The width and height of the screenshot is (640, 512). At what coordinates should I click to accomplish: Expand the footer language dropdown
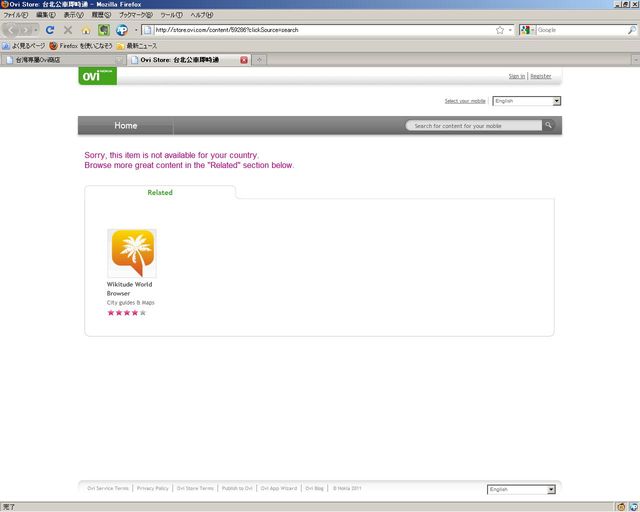point(521,489)
